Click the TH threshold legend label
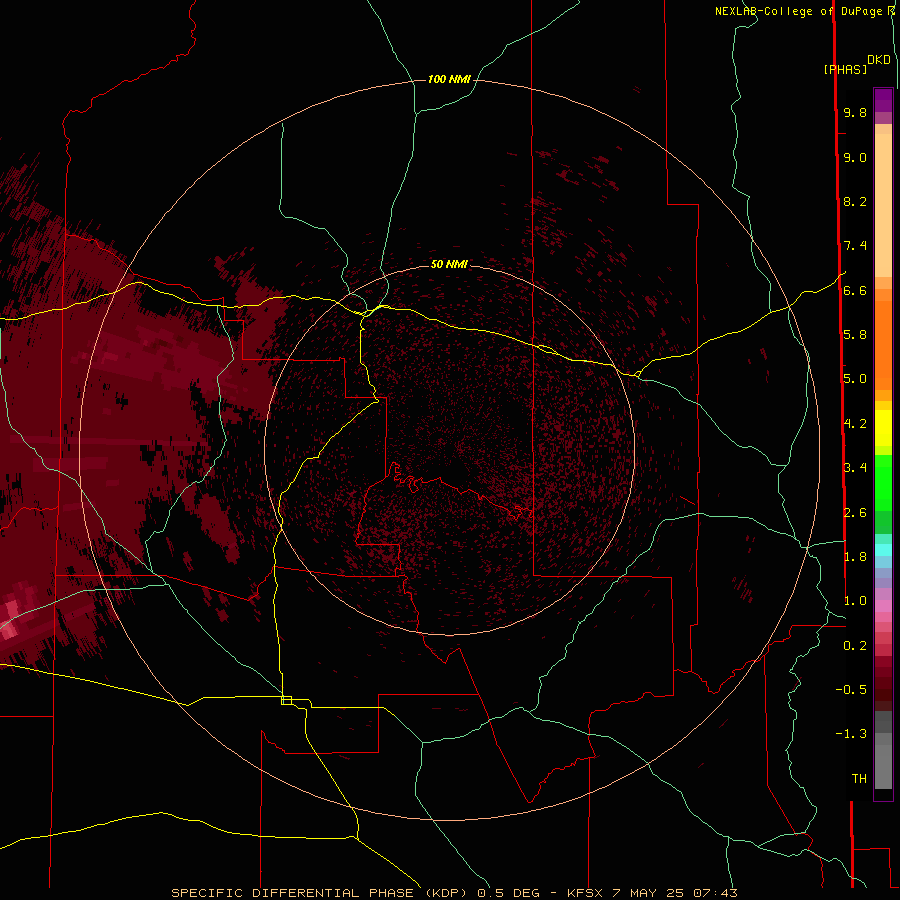This screenshot has height=900, width=900. pos(859,779)
